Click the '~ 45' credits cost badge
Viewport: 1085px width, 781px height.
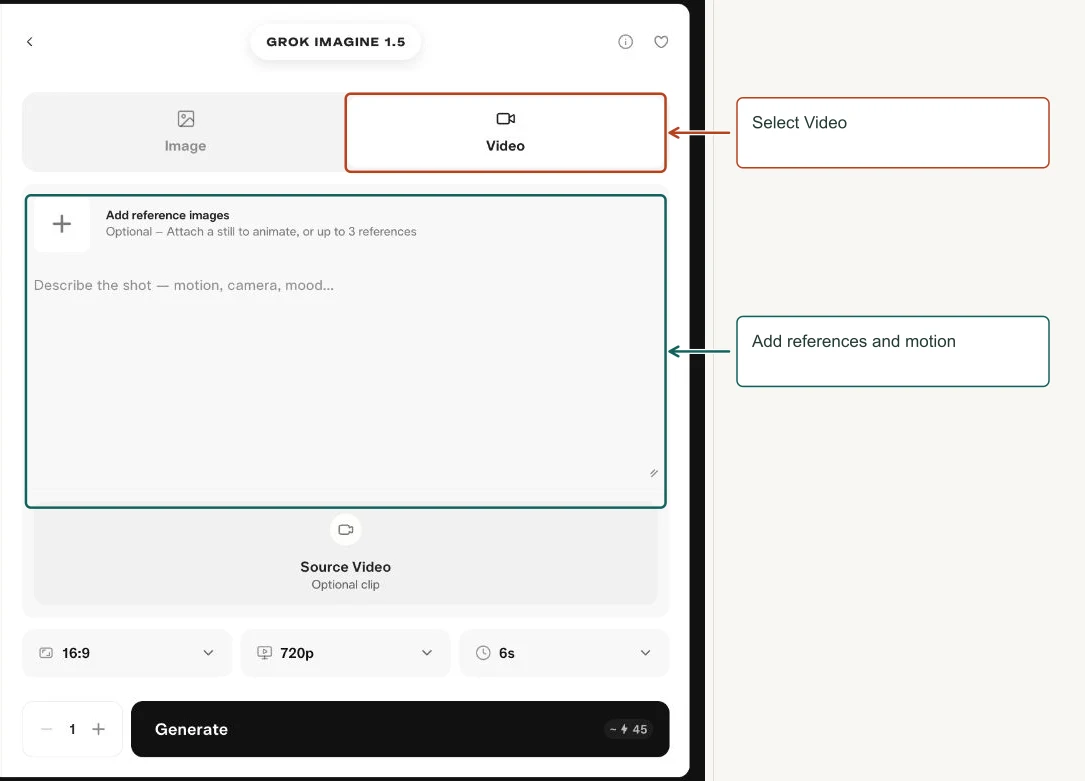click(x=628, y=729)
